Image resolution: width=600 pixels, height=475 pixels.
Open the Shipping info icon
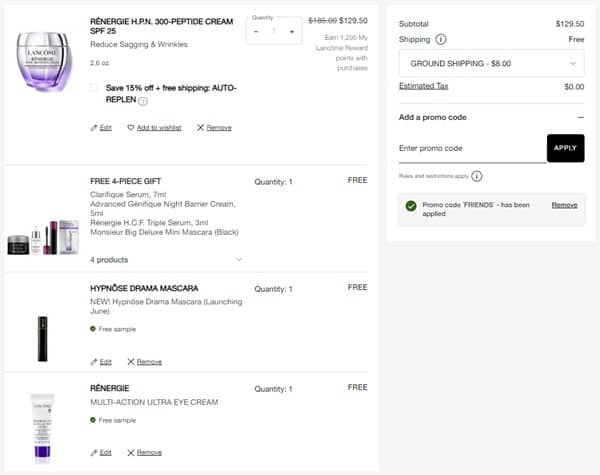coord(441,40)
